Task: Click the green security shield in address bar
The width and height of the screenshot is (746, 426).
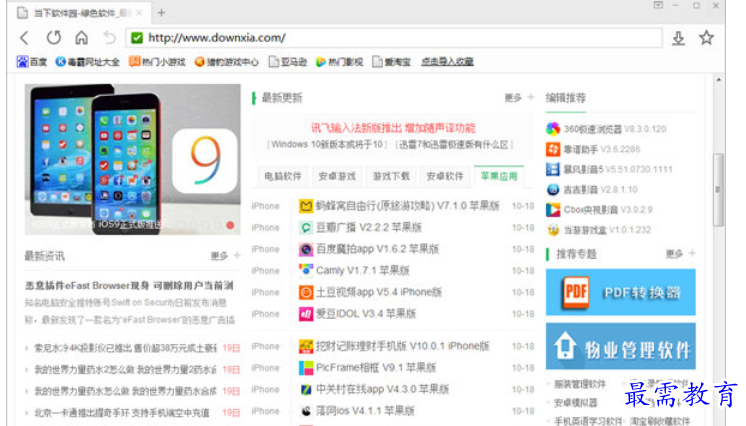Action: (137, 38)
